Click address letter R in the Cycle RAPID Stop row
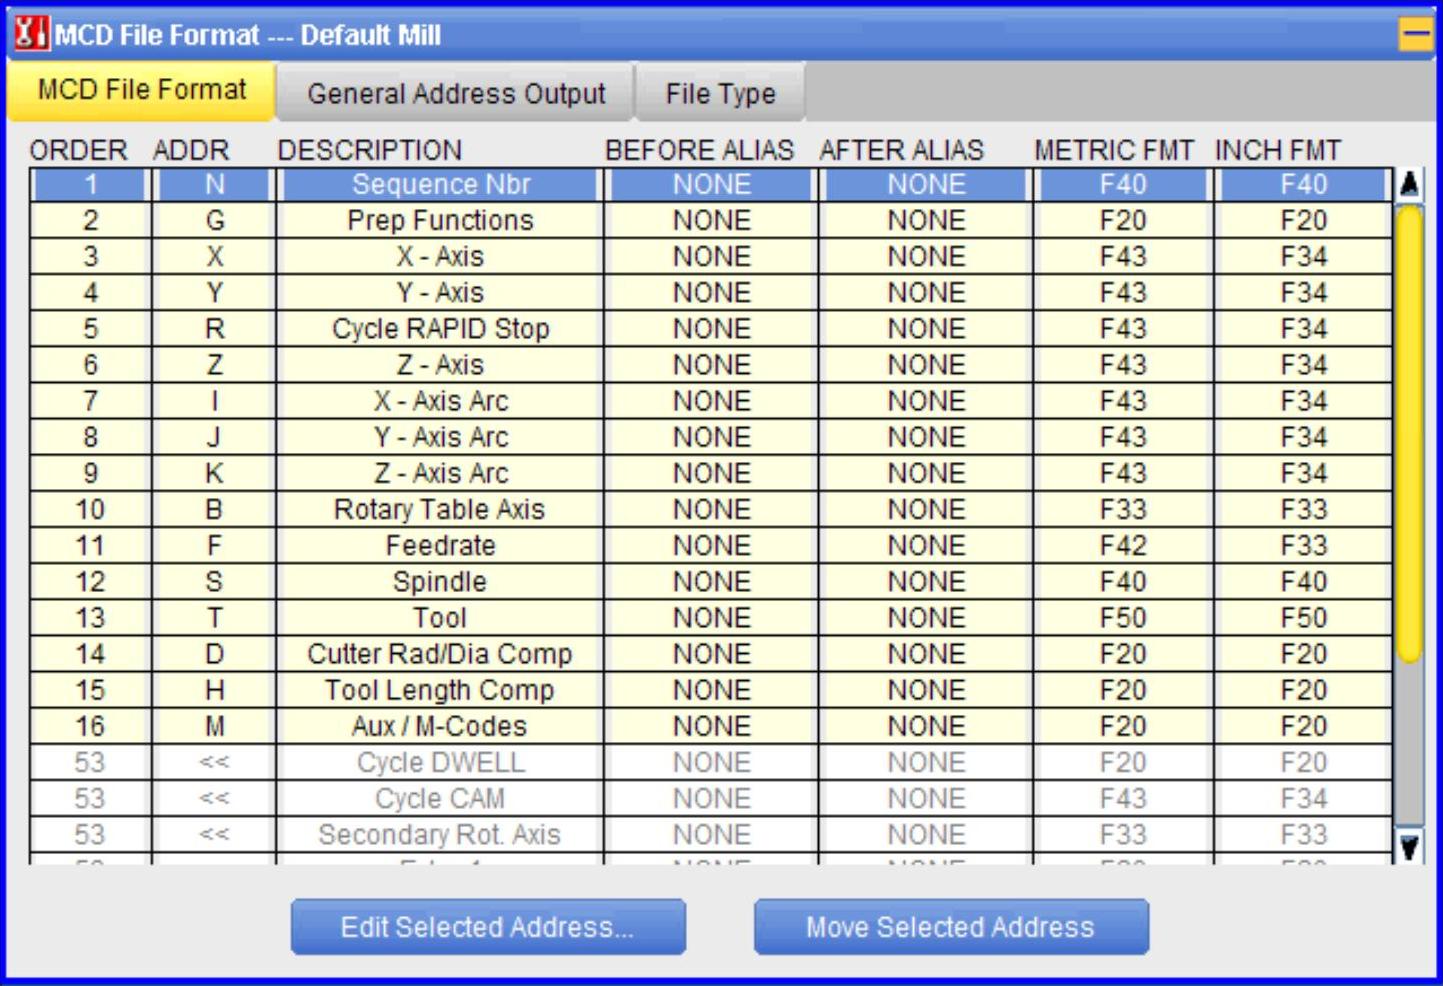1443x986 pixels. tap(214, 329)
